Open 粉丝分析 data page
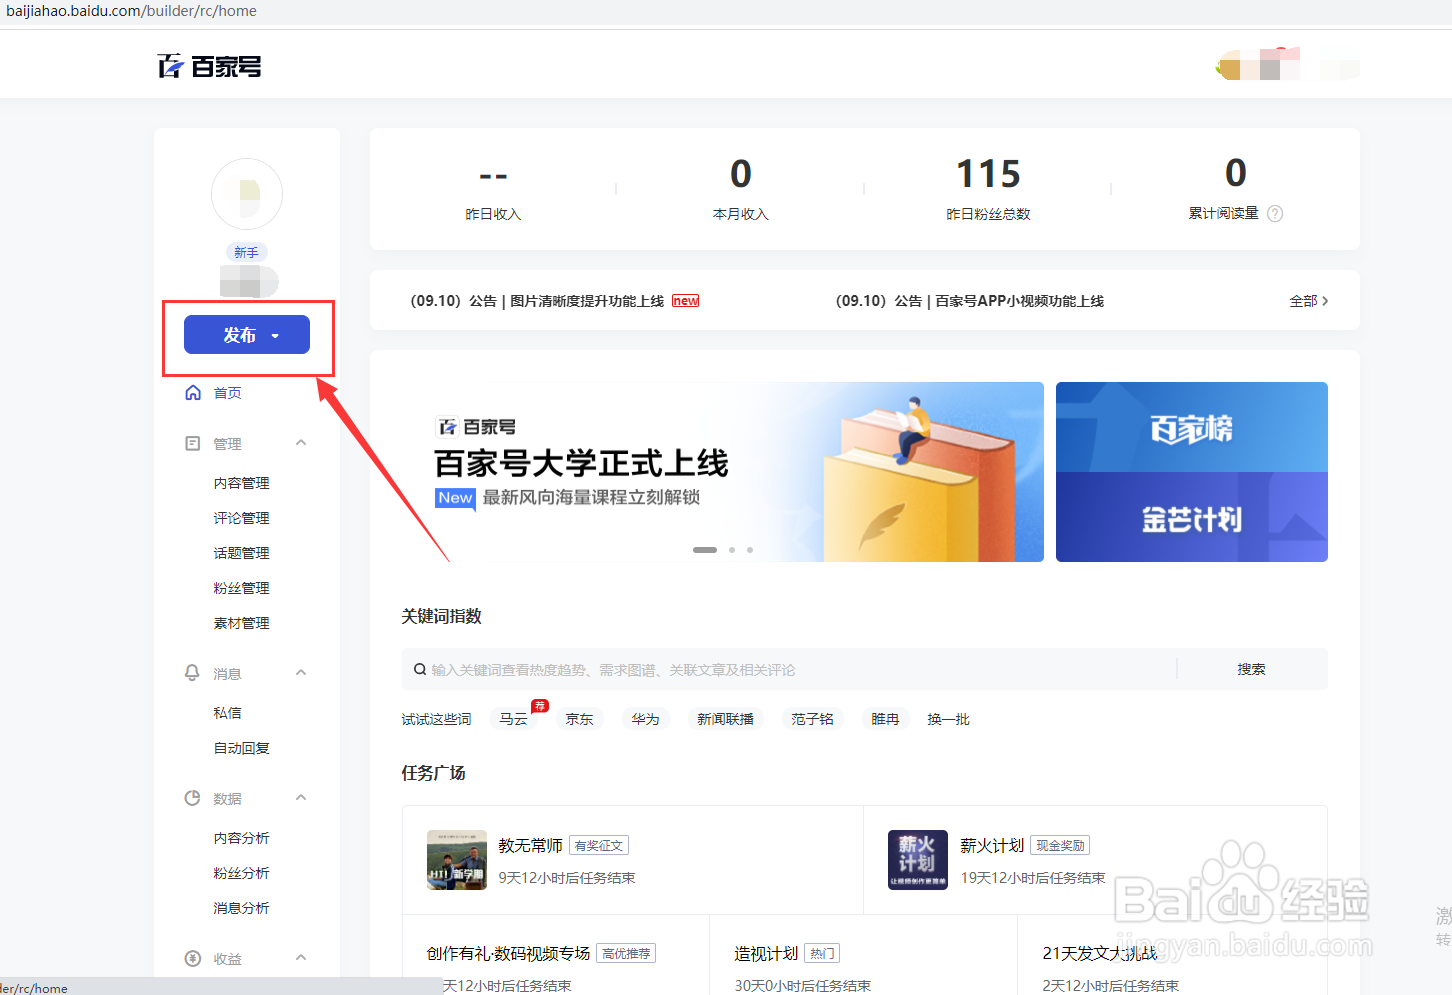Viewport: 1452px width, 995px height. tap(241, 873)
